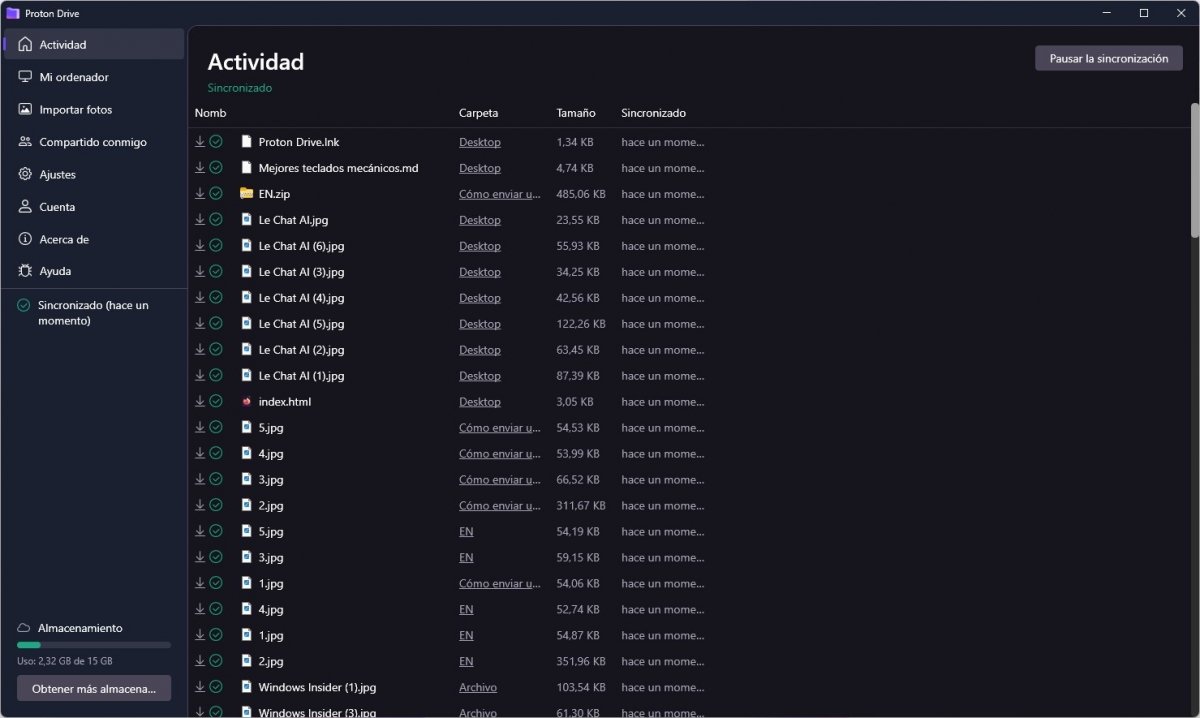
Task: Click the Actividad home icon in sidebar
Action: [x=25, y=45]
